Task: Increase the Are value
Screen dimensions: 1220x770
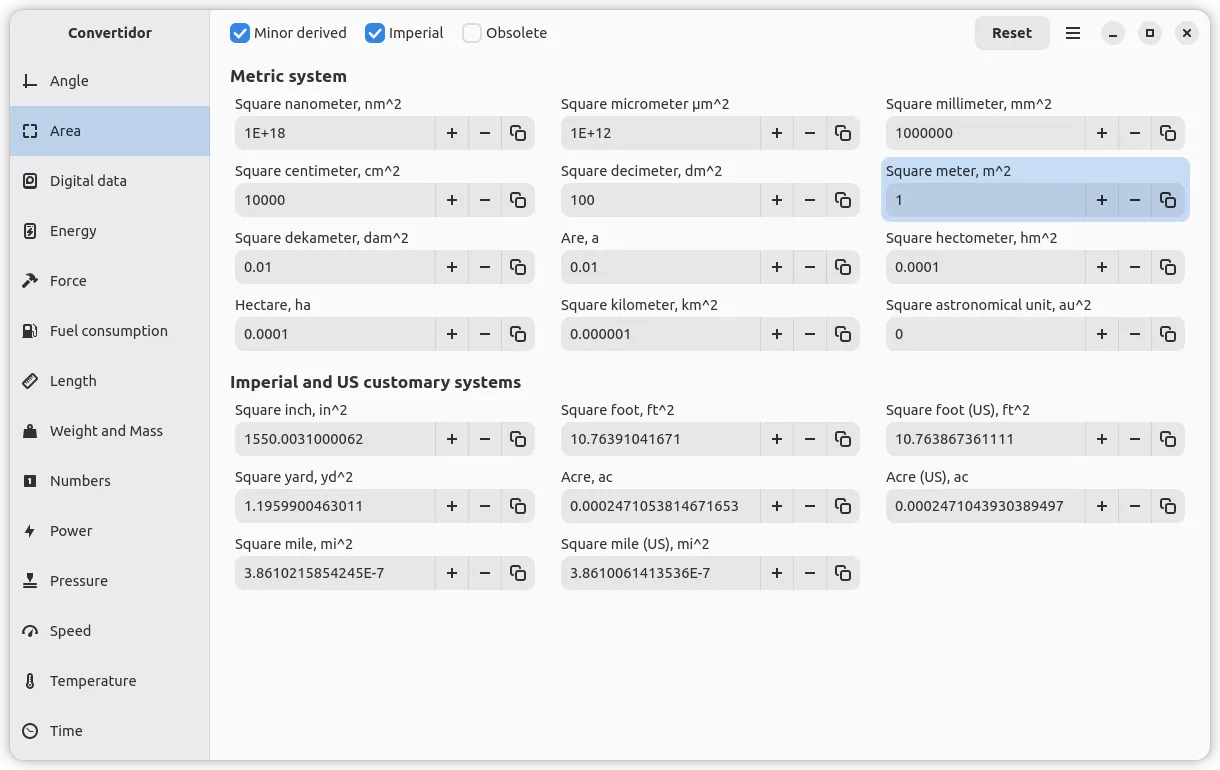Action: click(777, 267)
